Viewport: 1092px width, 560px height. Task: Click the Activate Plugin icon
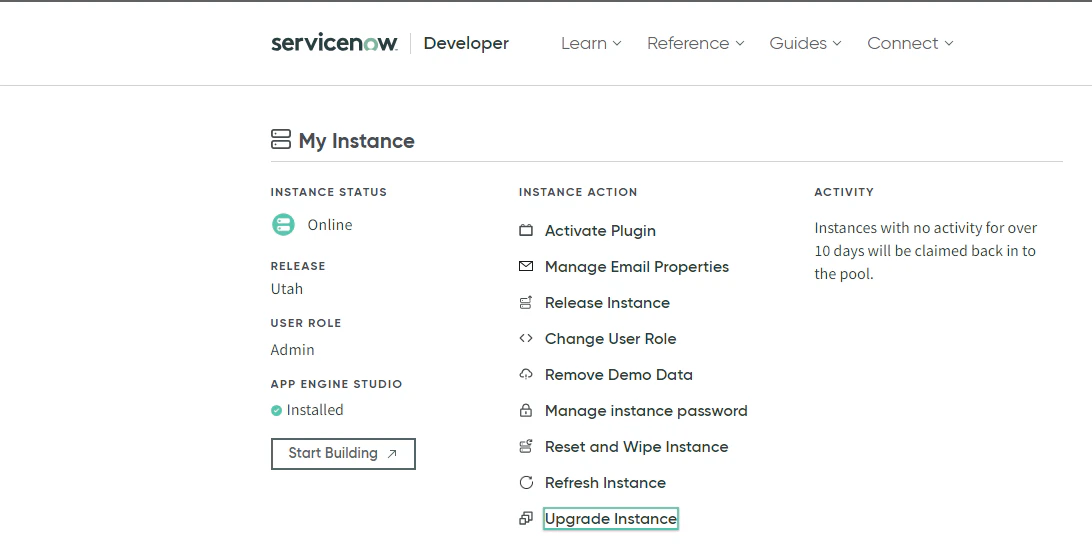(526, 231)
